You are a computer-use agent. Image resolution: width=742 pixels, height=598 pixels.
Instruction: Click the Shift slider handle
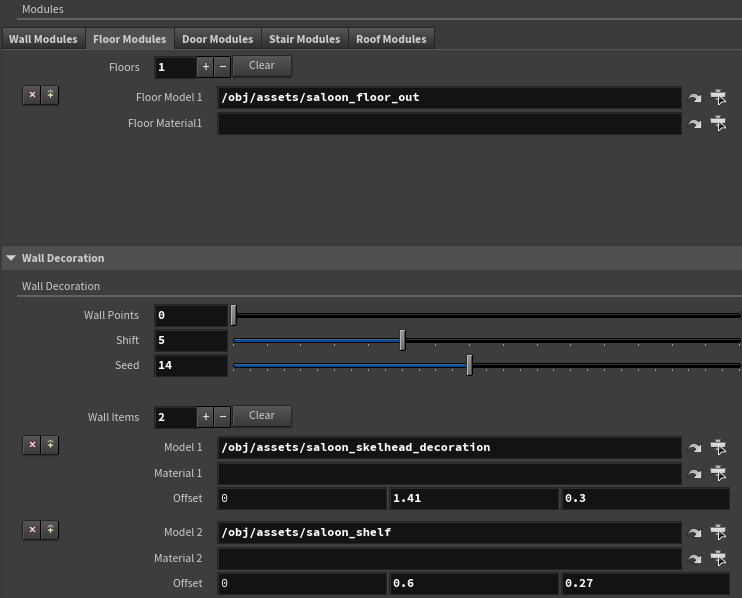click(x=402, y=341)
